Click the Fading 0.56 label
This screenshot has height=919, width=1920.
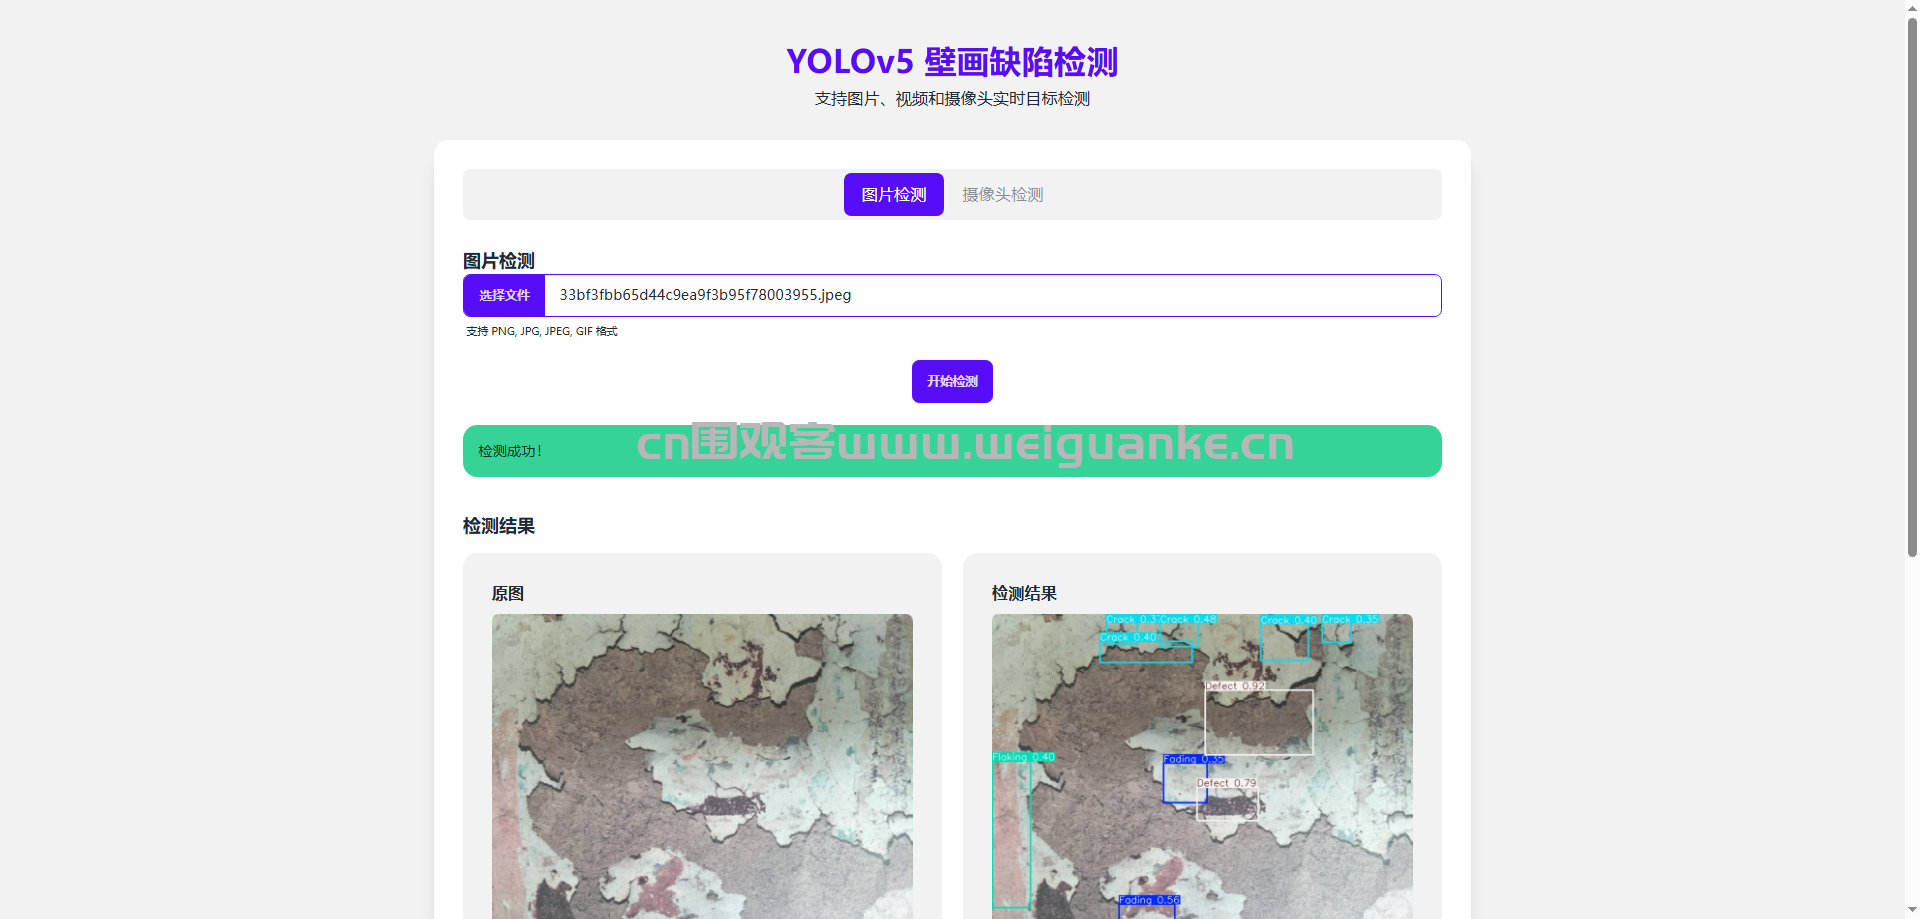(1148, 900)
